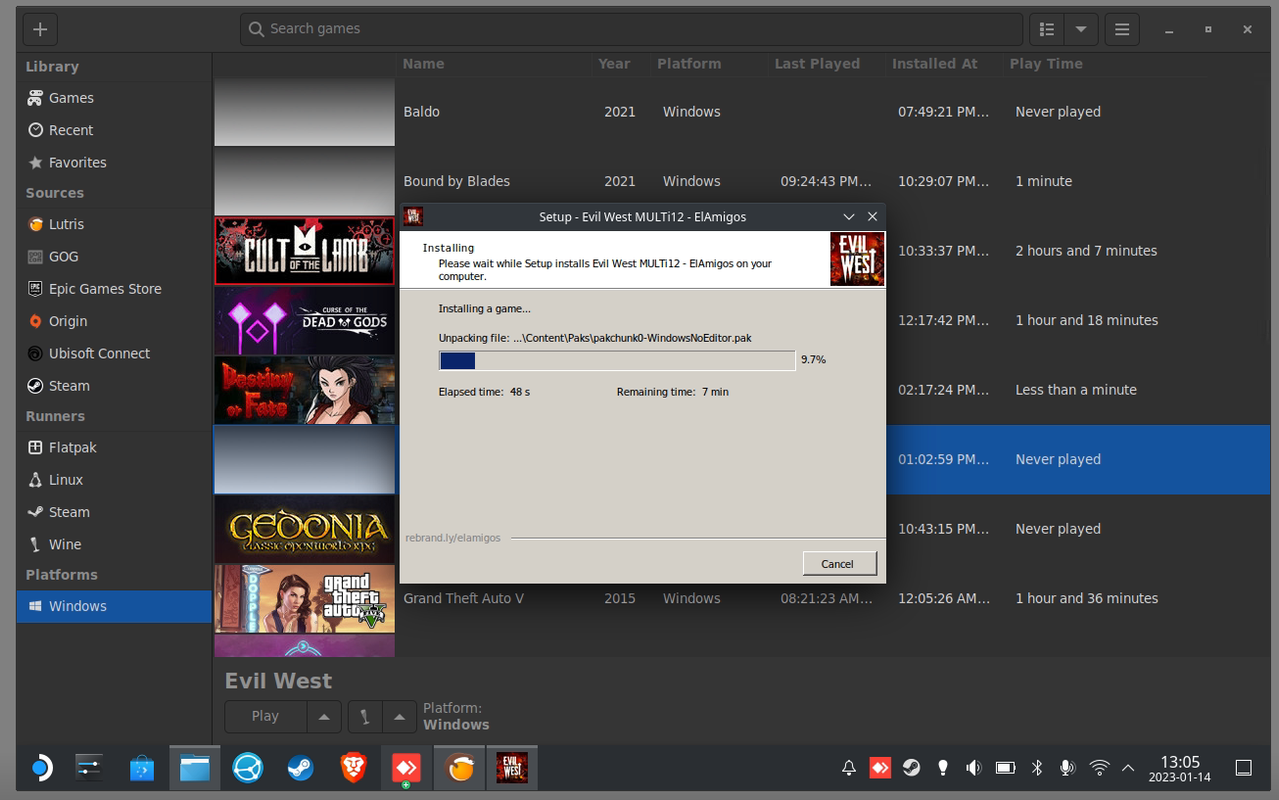The height and width of the screenshot is (800, 1279).
Task: Open Epic Games Store source
Action: click(114, 288)
